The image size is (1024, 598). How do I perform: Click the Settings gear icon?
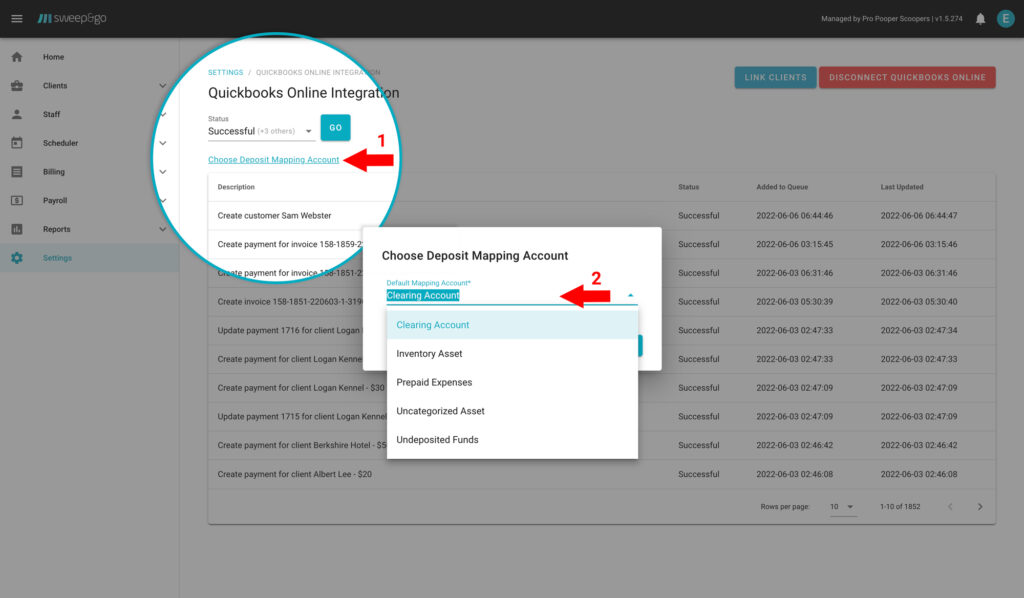pyautogui.click(x=16, y=257)
